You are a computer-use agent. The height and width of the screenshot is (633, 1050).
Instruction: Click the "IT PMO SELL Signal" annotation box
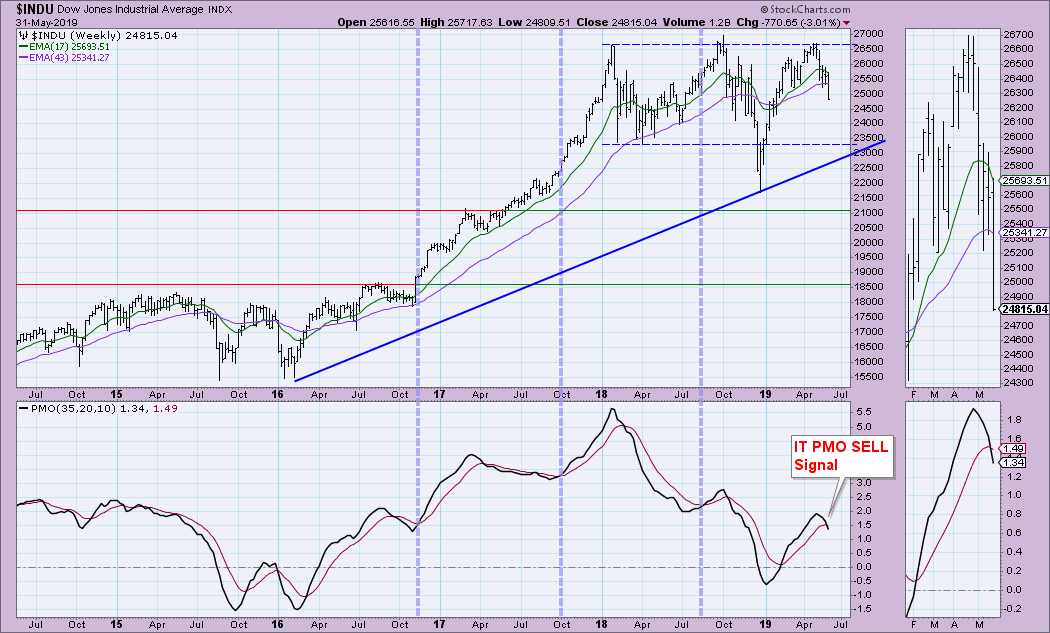[x=842, y=456]
